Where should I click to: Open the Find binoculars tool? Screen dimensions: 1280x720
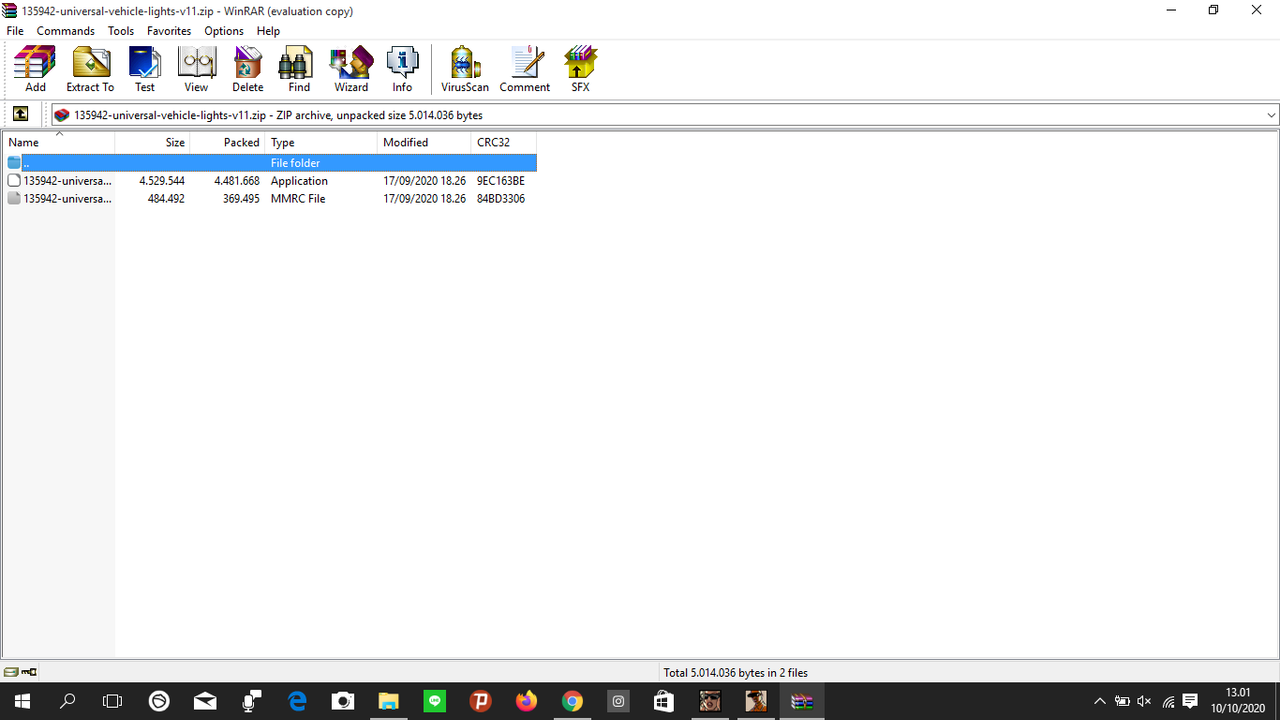click(x=299, y=69)
